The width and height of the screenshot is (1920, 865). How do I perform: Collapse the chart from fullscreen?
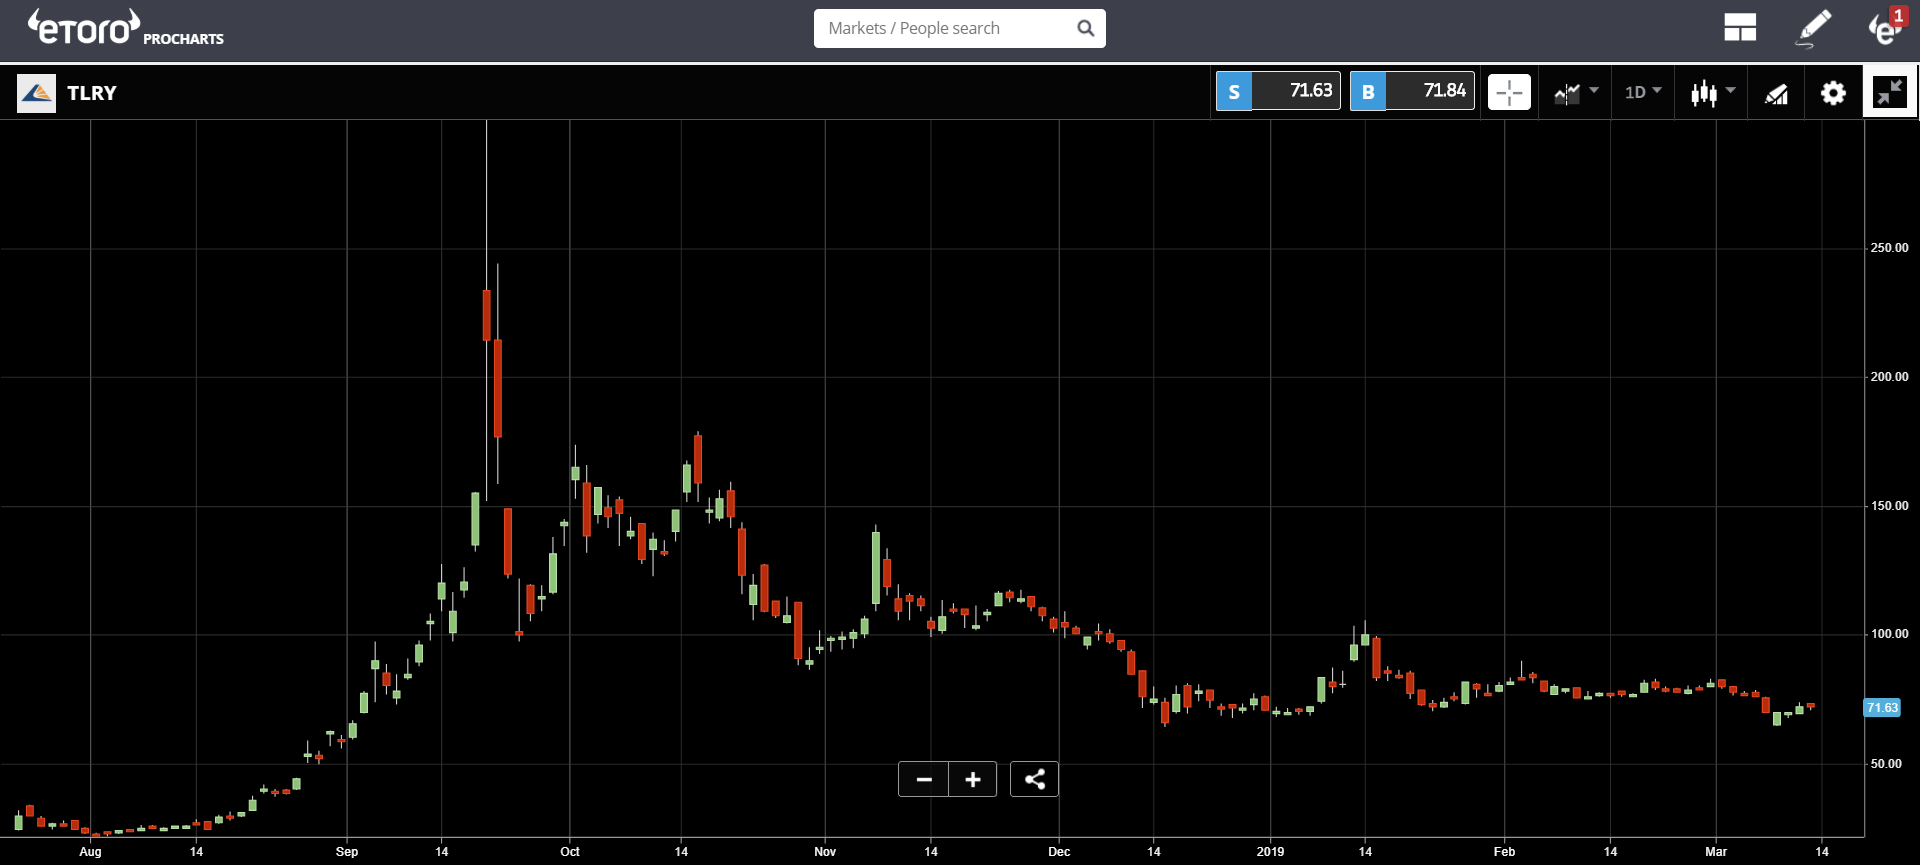tap(1890, 93)
